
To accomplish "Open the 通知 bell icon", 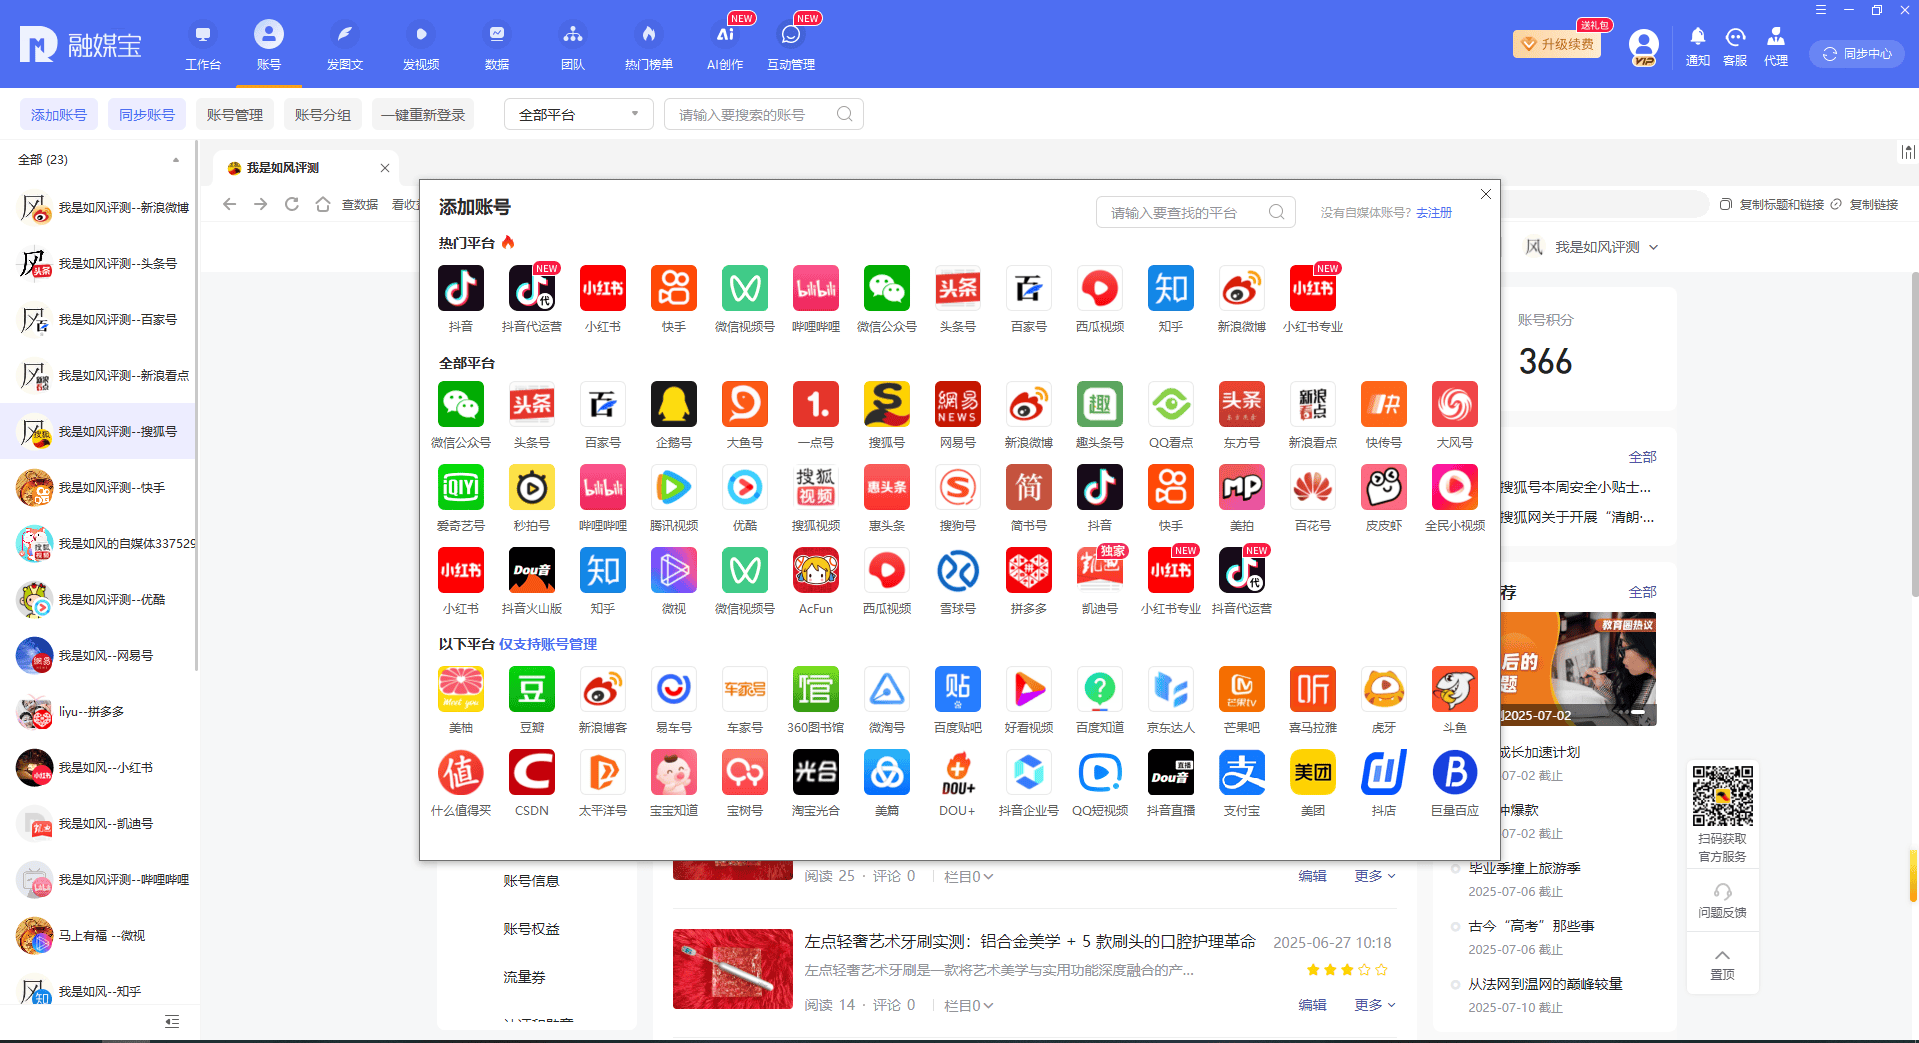I will tap(1698, 37).
